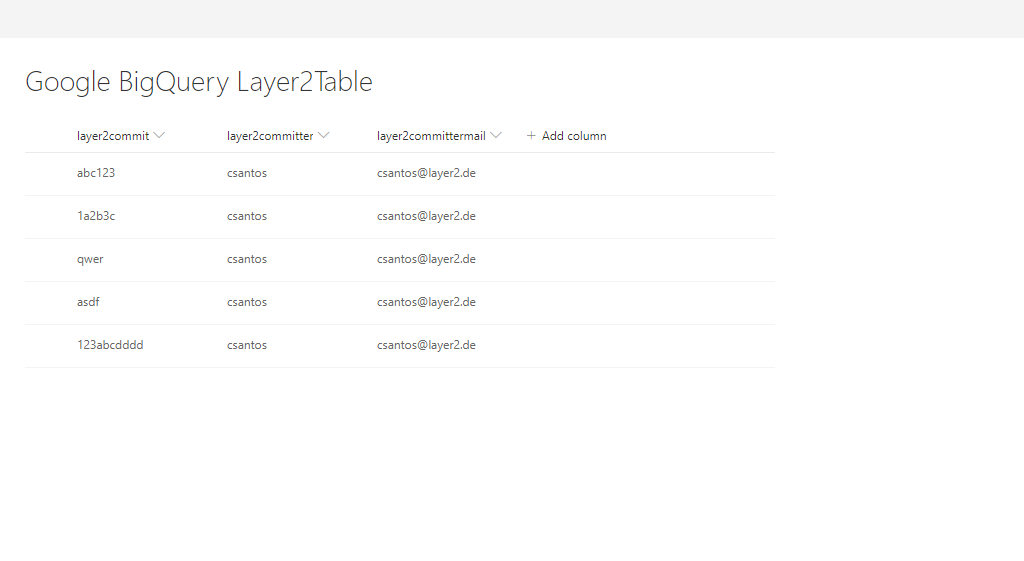Click the plus icon beside Add column
1024x561 pixels.
(x=531, y=135)
